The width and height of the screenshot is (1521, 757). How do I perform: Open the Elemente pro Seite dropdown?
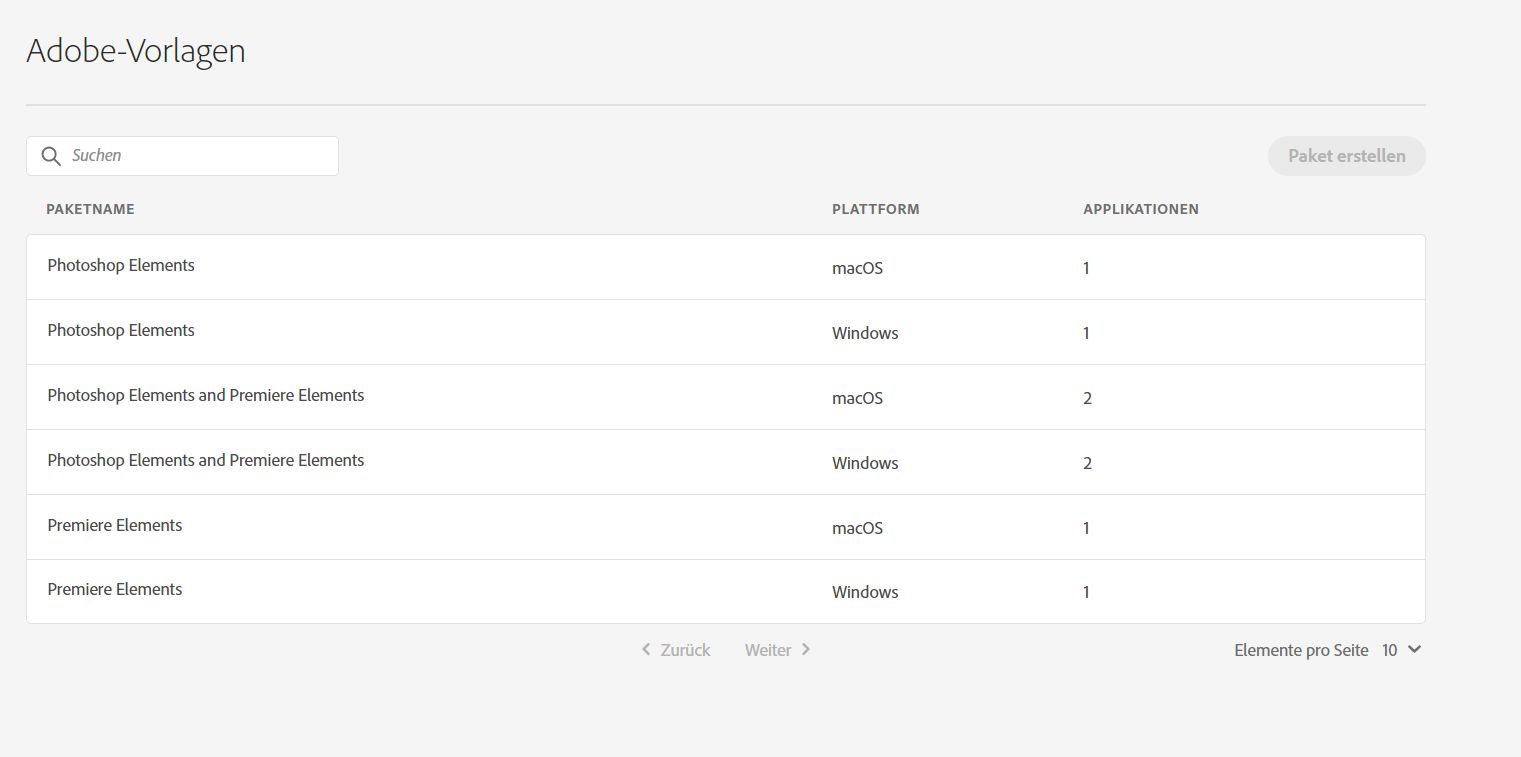point(1402,650)
